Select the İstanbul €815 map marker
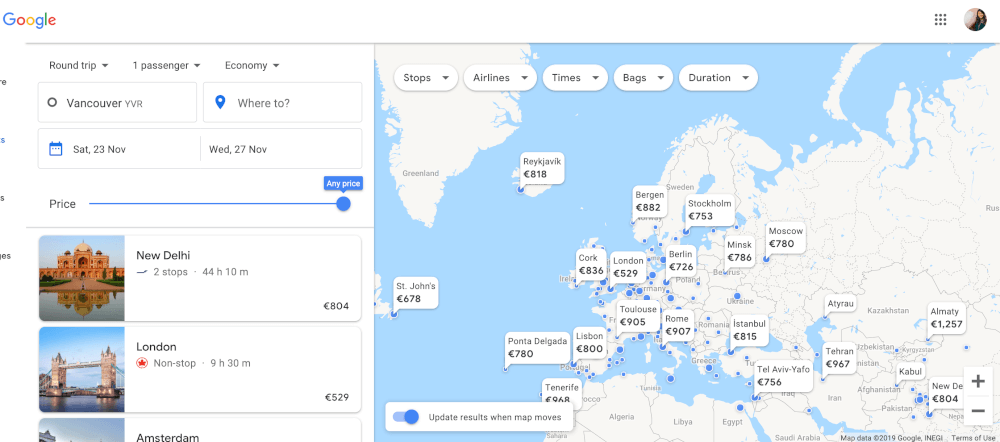 749,330
